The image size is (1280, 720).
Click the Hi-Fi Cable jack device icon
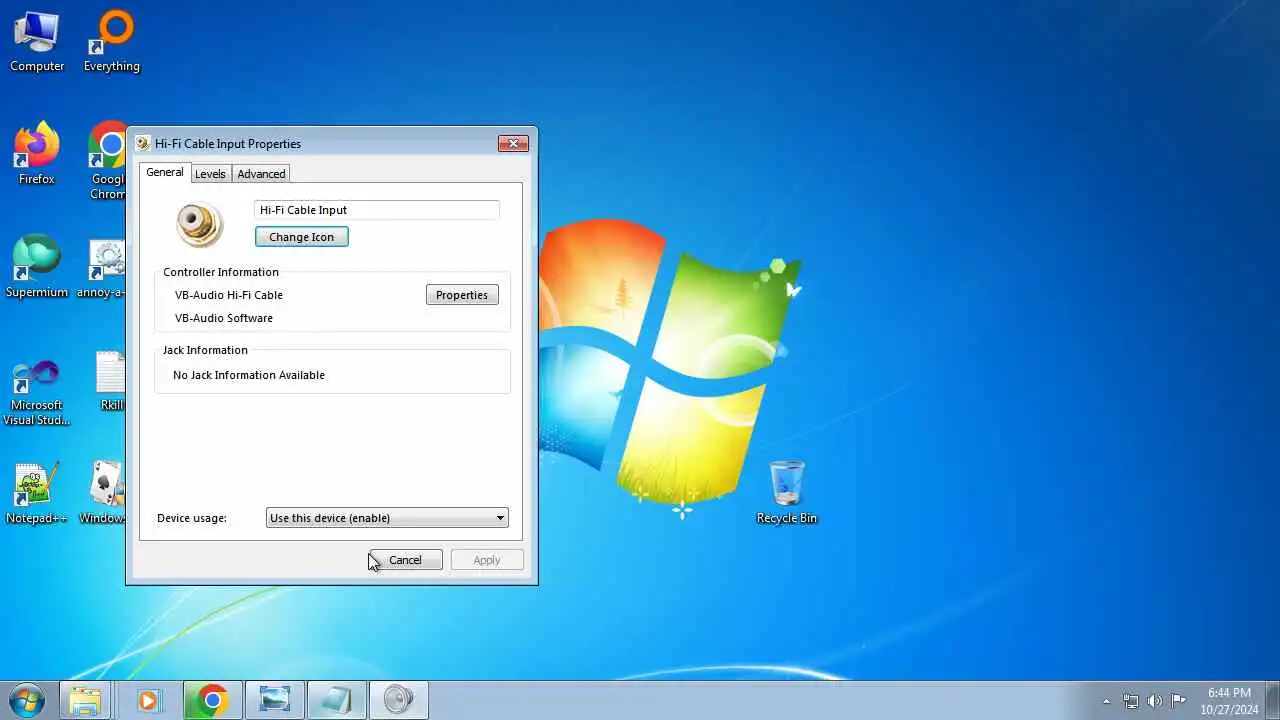(x=200, y=224)
